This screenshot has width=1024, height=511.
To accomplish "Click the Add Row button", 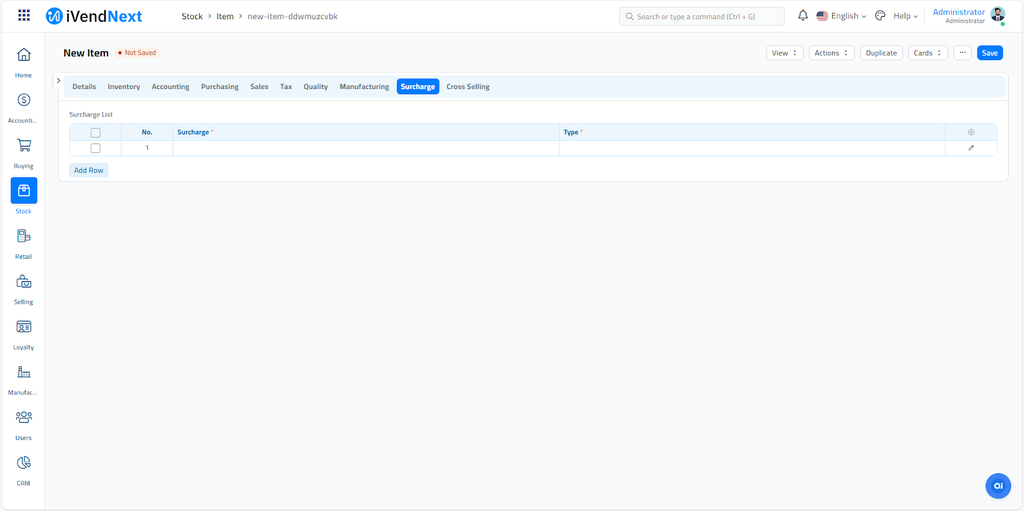I will click(89, 170).
